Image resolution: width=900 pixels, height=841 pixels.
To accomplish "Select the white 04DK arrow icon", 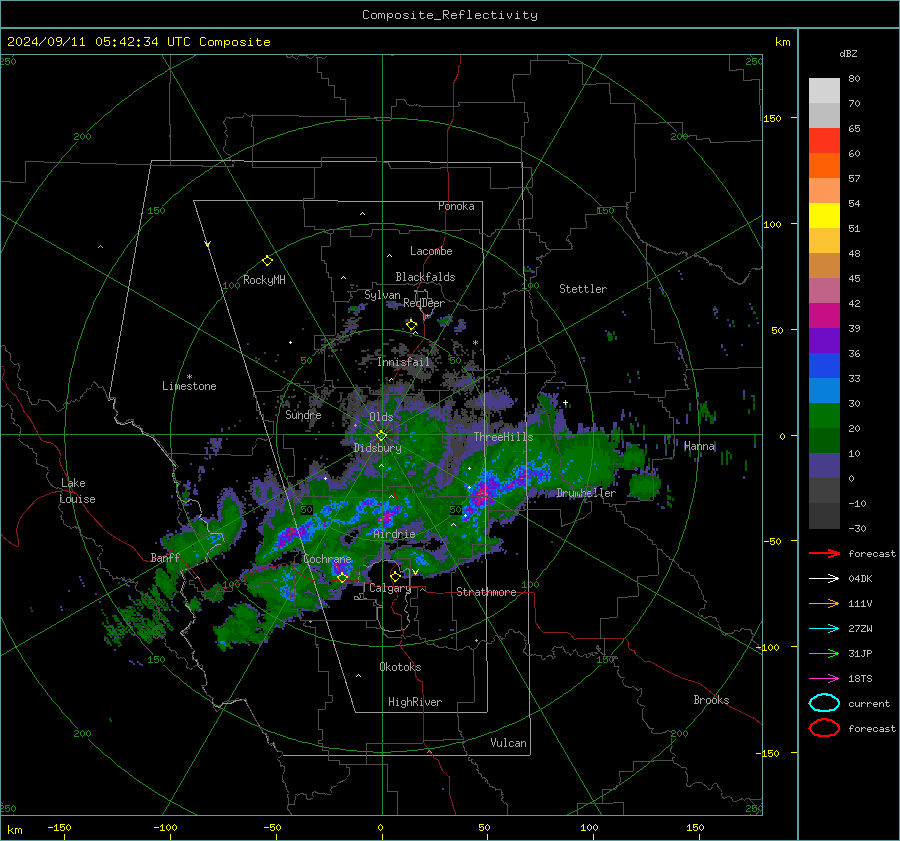I will pyautogui.click(x=824, y=578).
